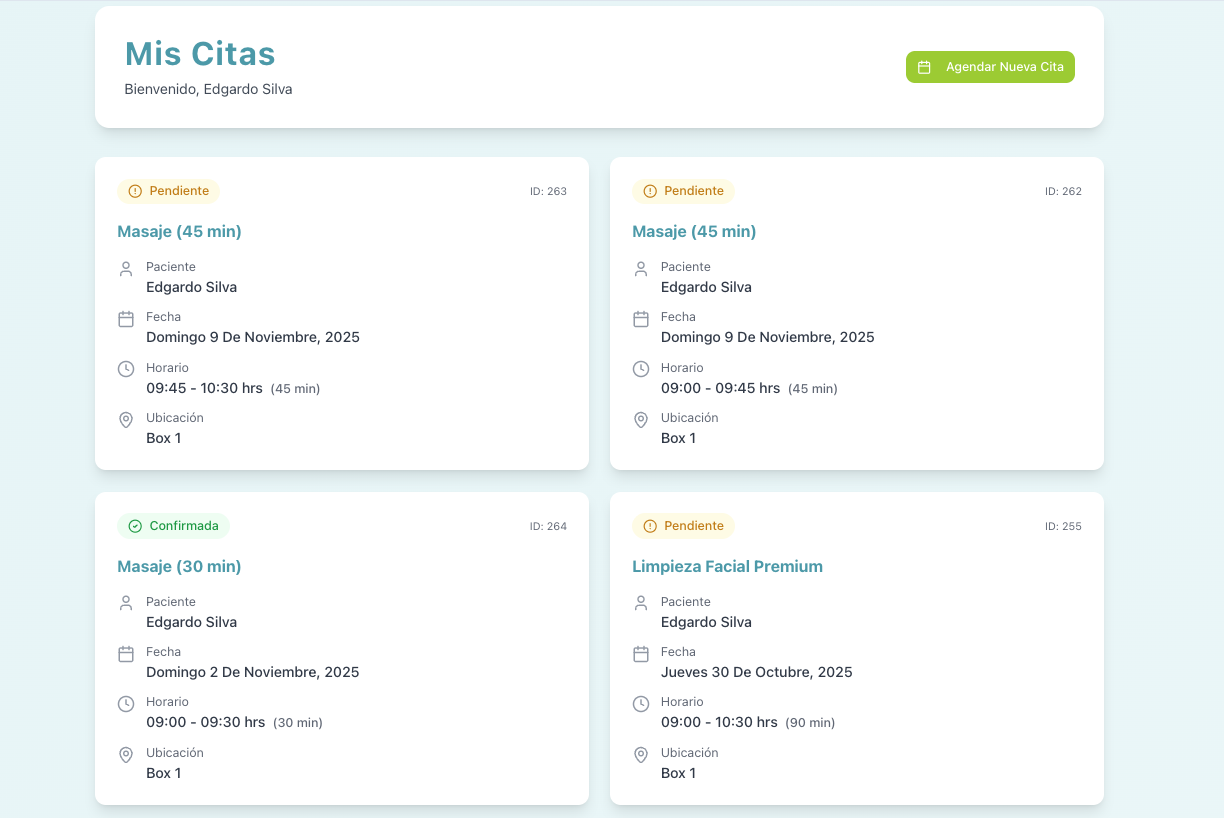Open the Limpieza Facial Premium appointment title
The width and height of the screenshot is (1224, 818).
coord(727,566)
